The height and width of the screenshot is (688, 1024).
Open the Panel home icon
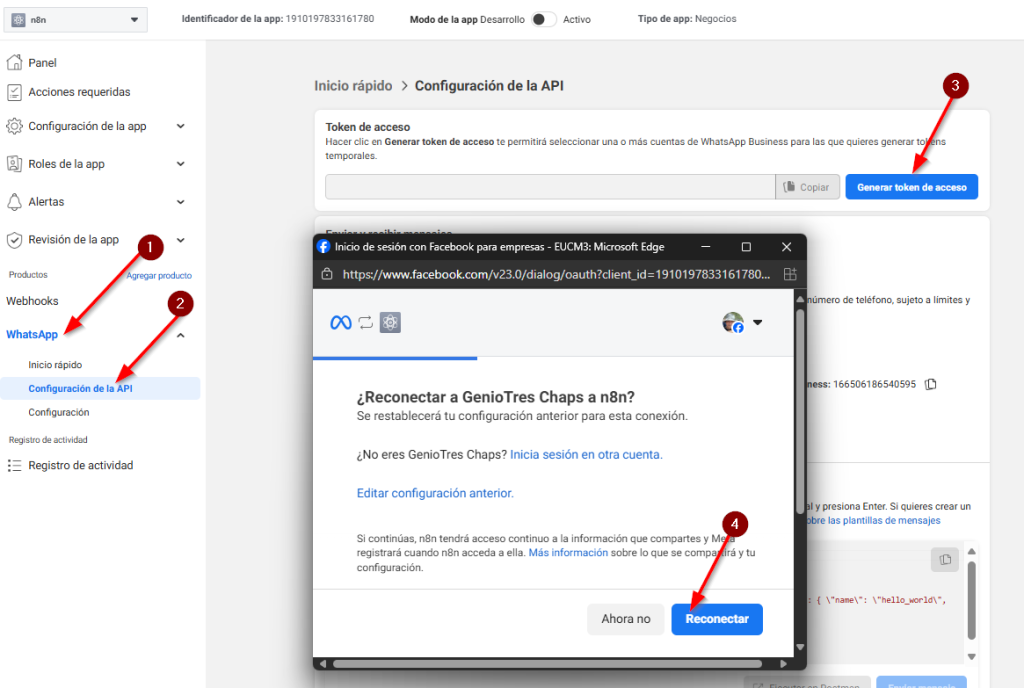pos(14,63)
